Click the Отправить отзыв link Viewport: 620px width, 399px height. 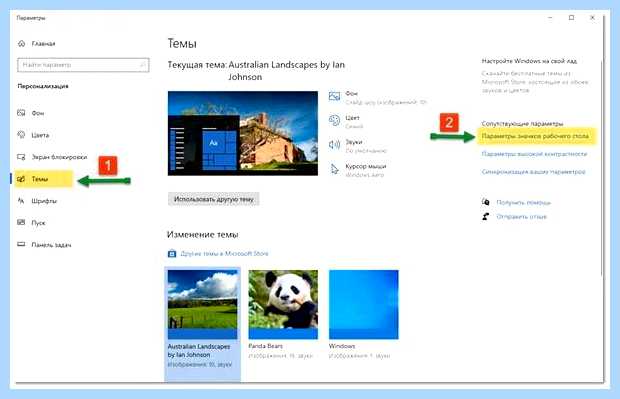tap(522, 217)
